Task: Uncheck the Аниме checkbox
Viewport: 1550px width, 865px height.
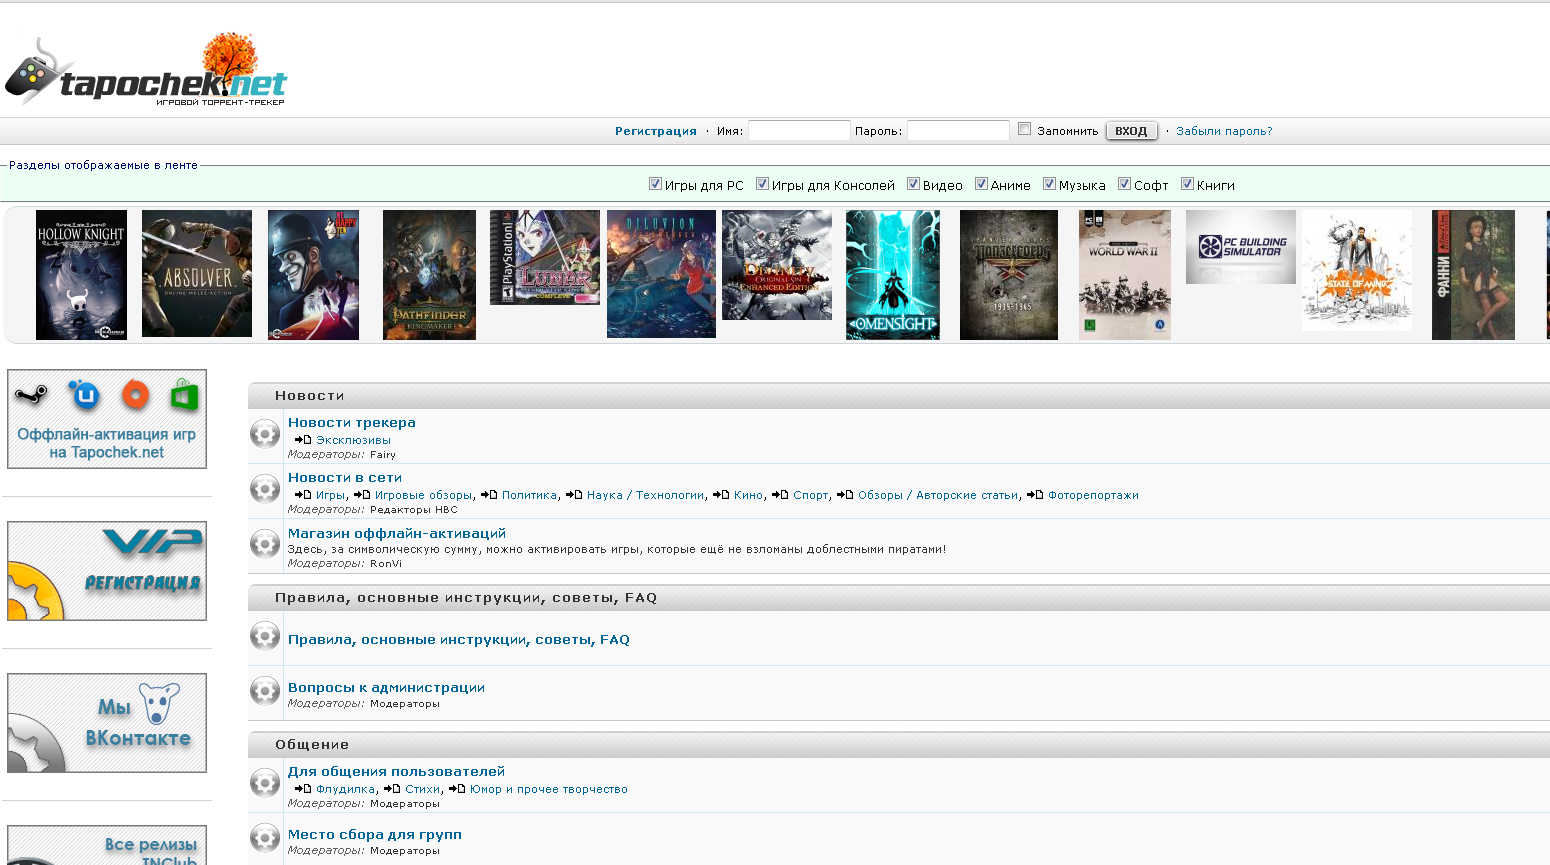Action: click(x=981, y=184)
